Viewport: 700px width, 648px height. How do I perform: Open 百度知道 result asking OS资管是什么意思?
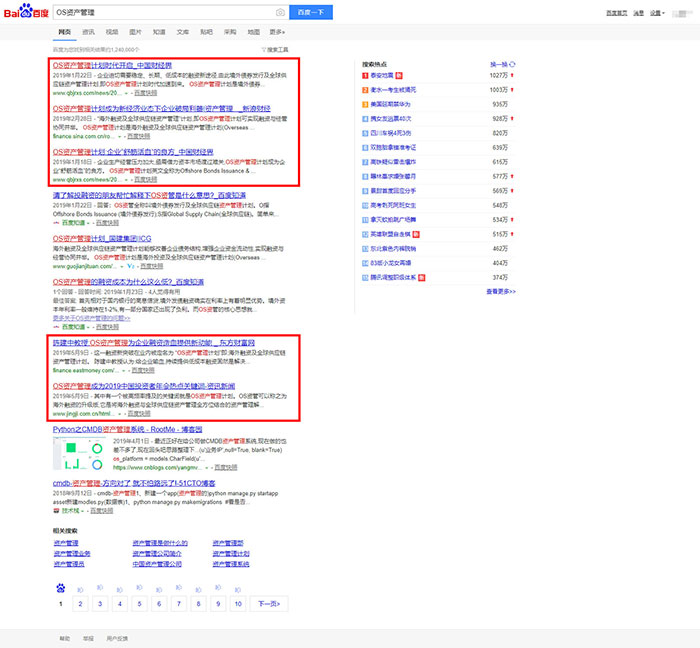tap(149, 195)
